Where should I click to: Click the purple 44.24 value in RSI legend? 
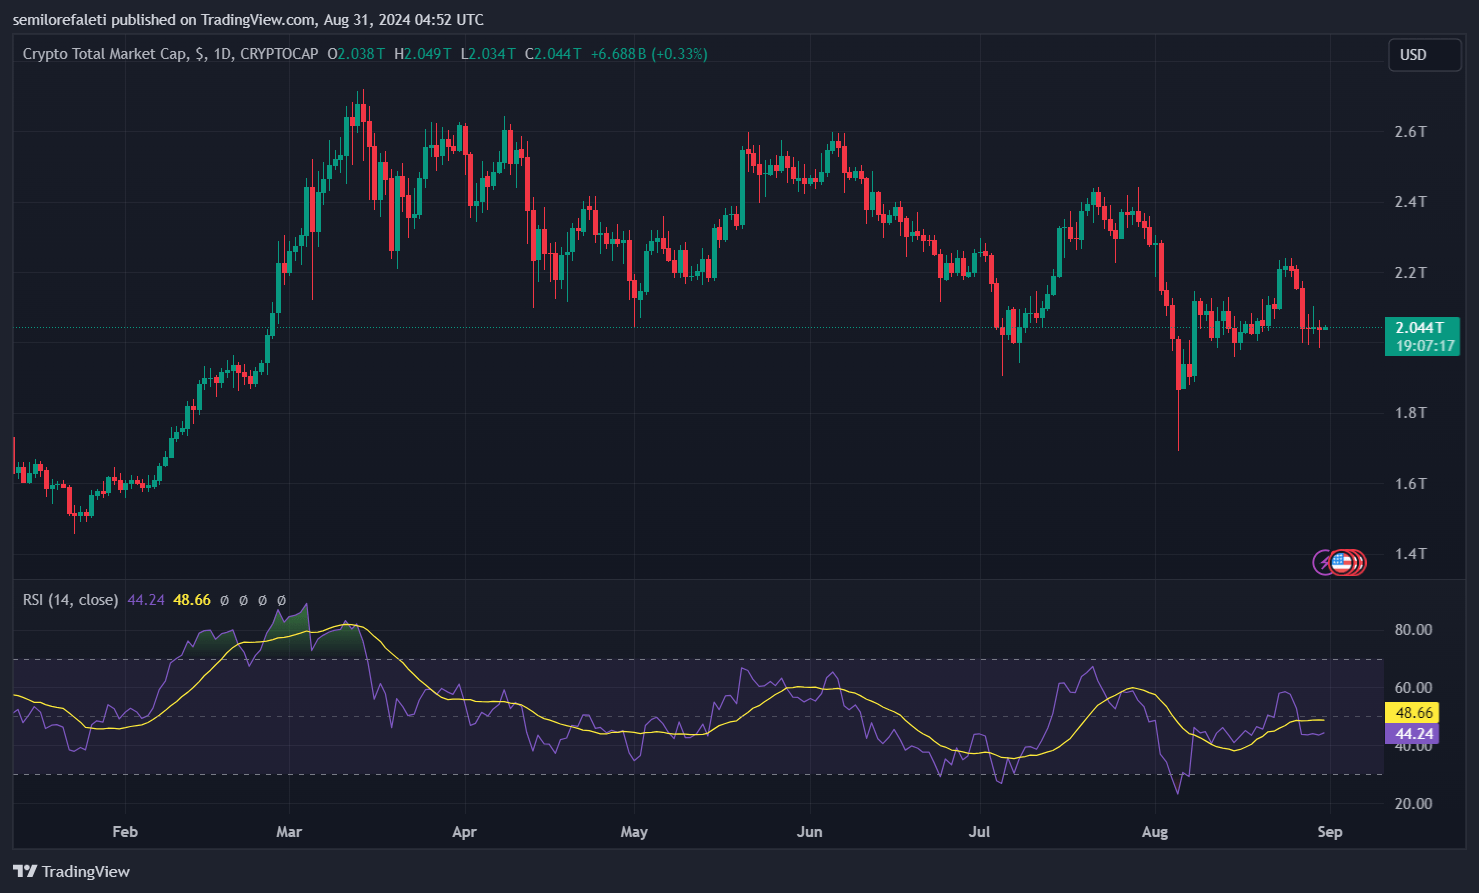(x=146, y=600)
